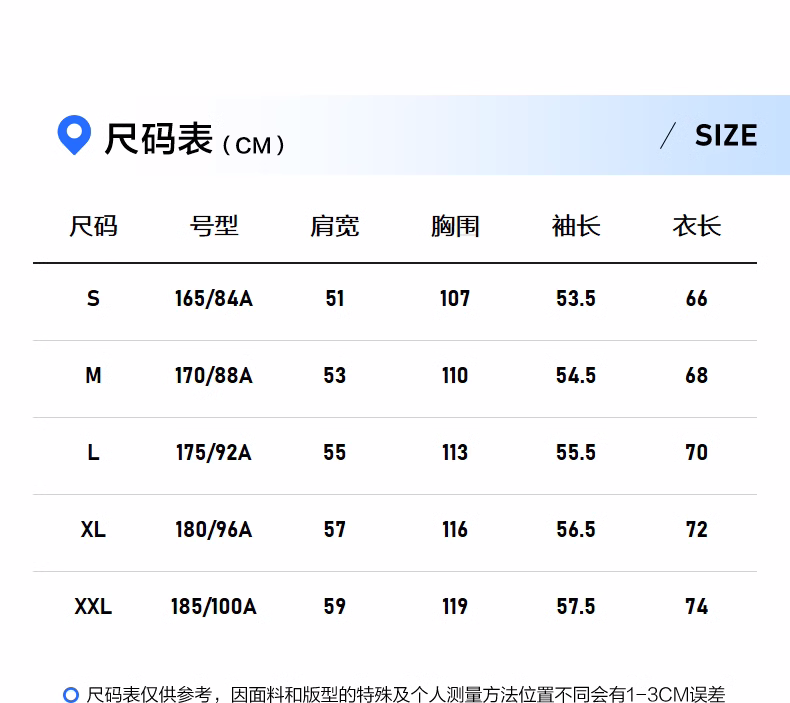Click sleeve length value 53.5
This screenshot has height=703, width=790.
coord(576,298)
